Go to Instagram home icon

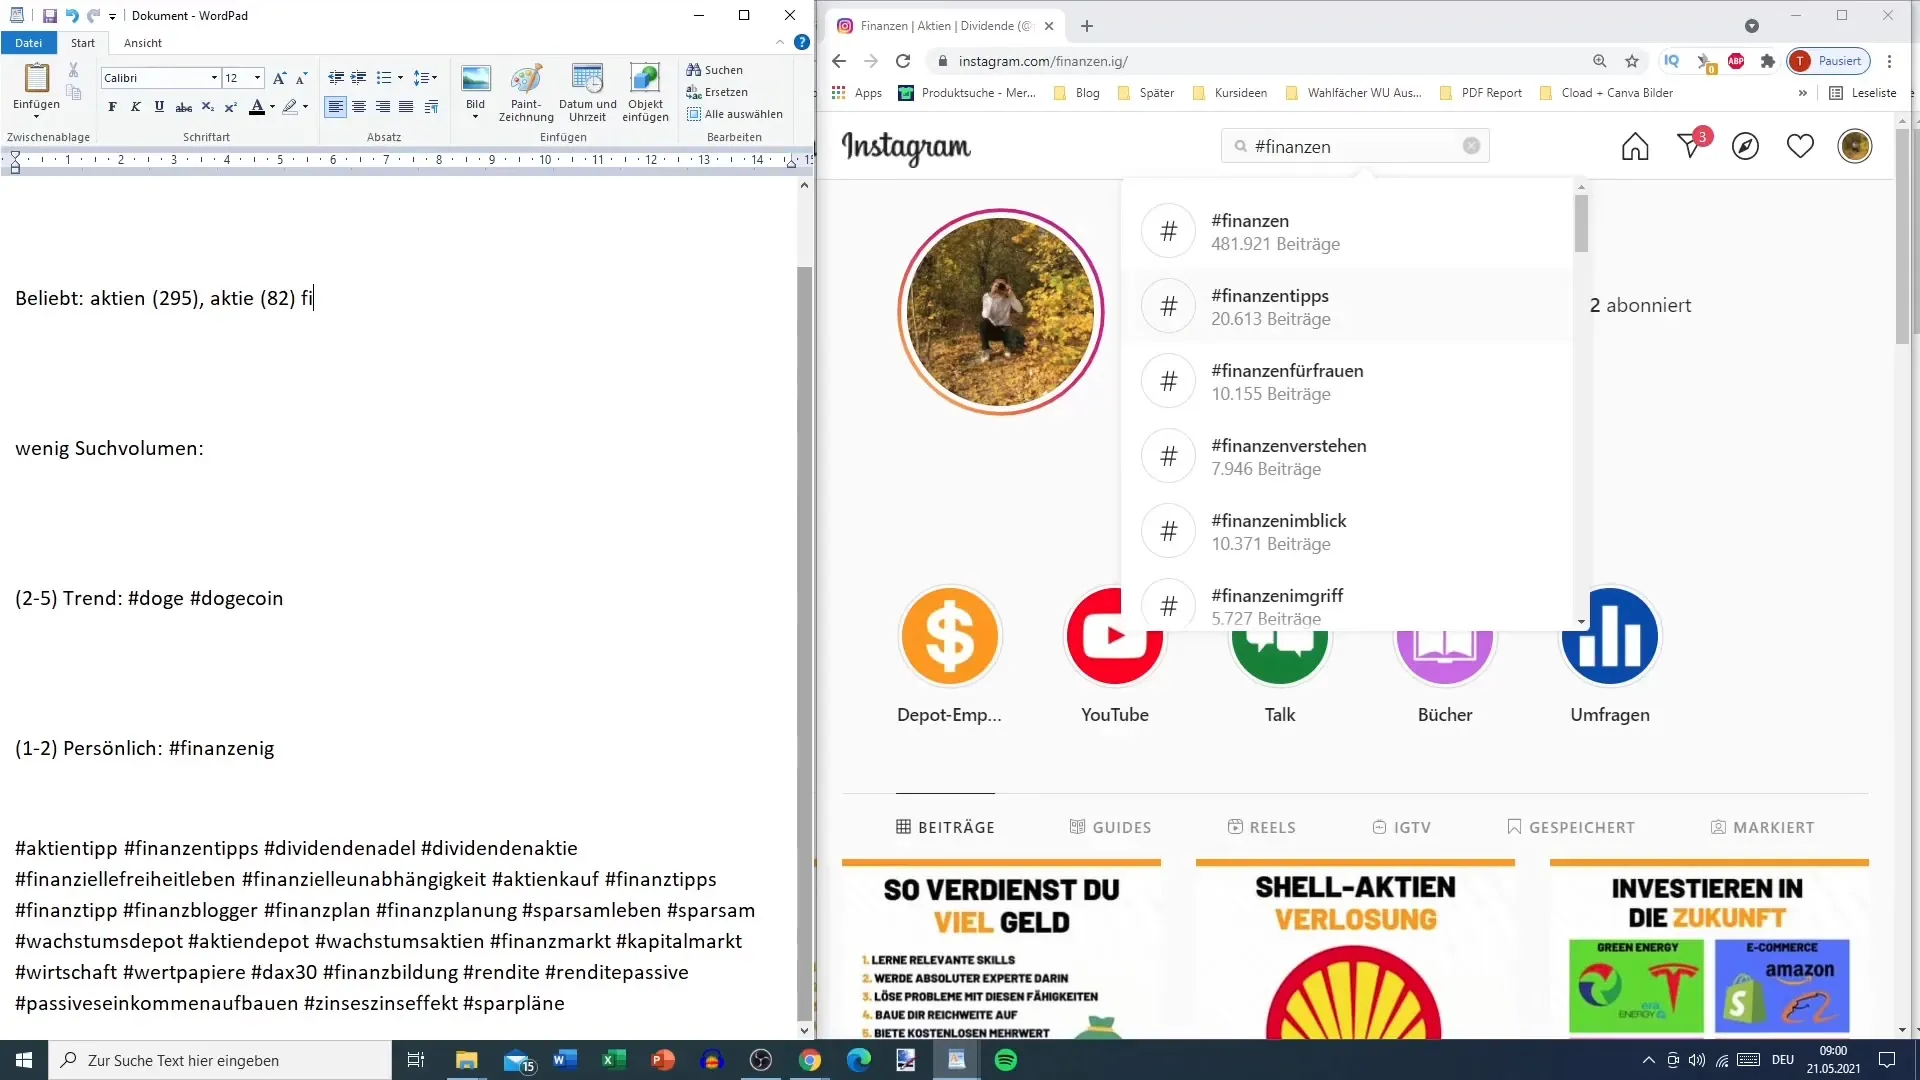click(1635, 146)
